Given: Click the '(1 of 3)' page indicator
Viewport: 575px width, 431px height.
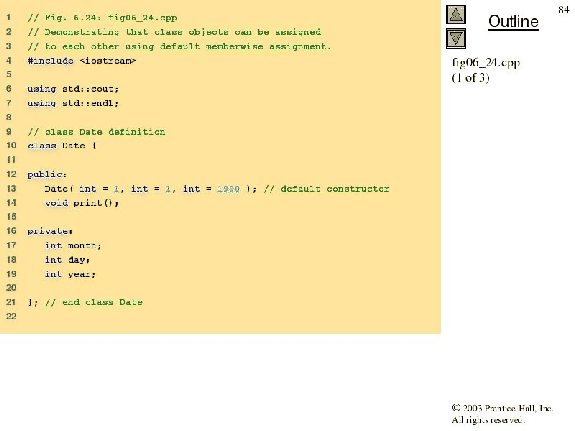Looking at the screenshot, I should (470, 78).
